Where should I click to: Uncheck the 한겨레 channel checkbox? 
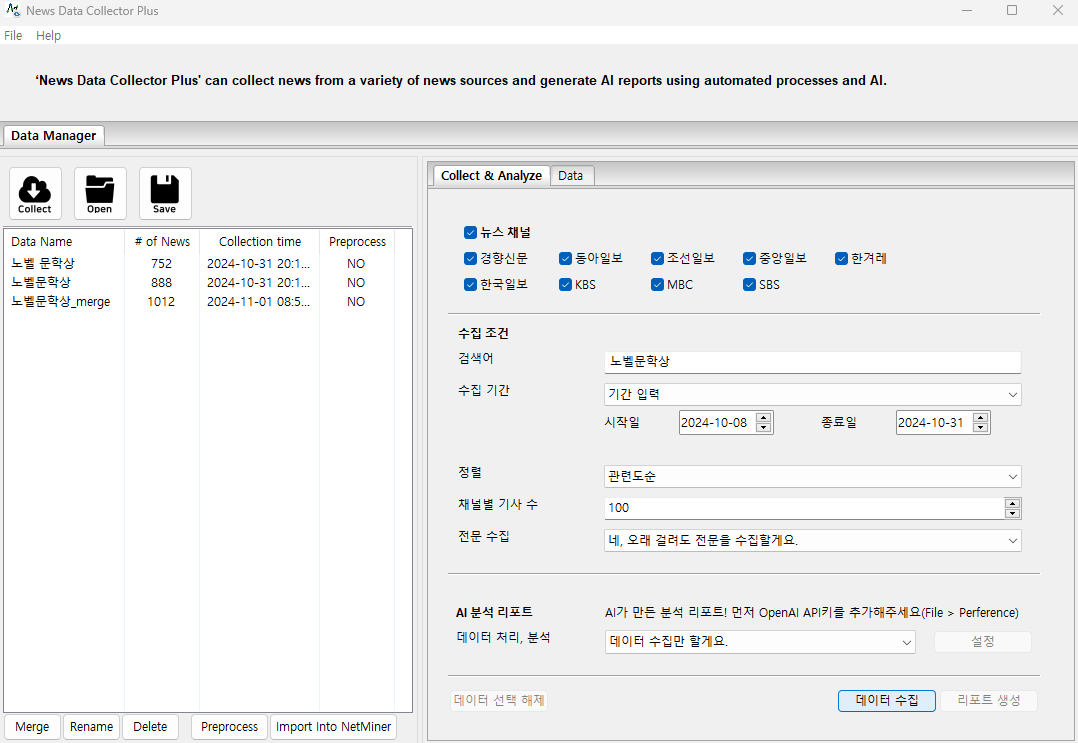tap(842, 258)
